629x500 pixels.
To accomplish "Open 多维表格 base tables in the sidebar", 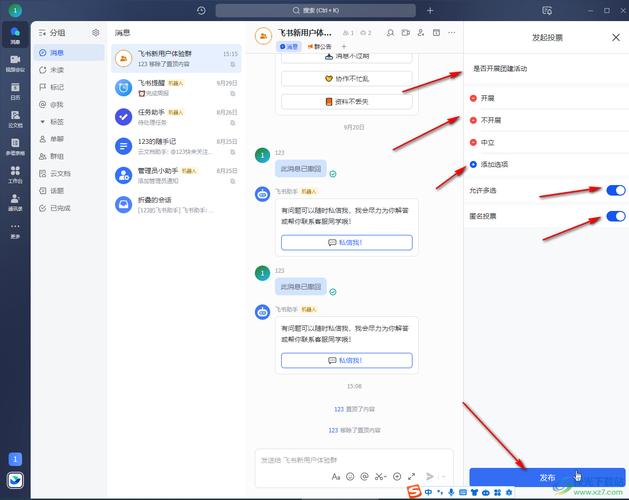I will [15, 146].
